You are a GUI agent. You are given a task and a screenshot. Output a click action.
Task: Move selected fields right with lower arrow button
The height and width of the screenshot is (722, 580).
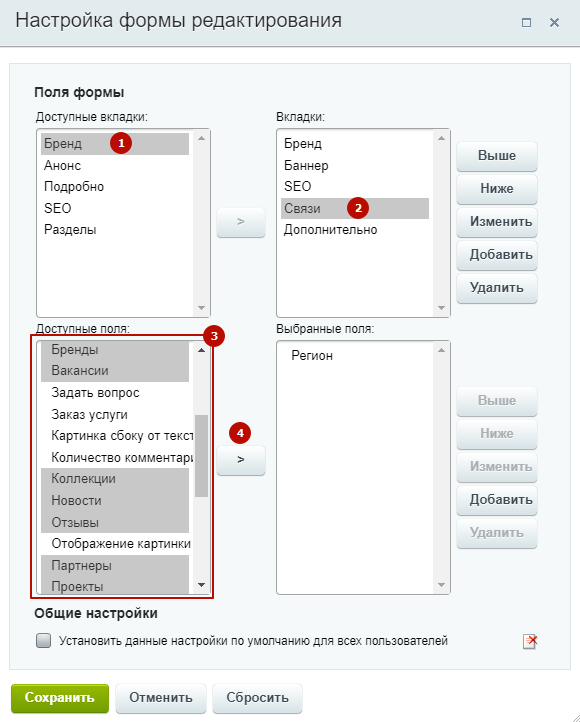pyautogui.click(x=241, y=460)
